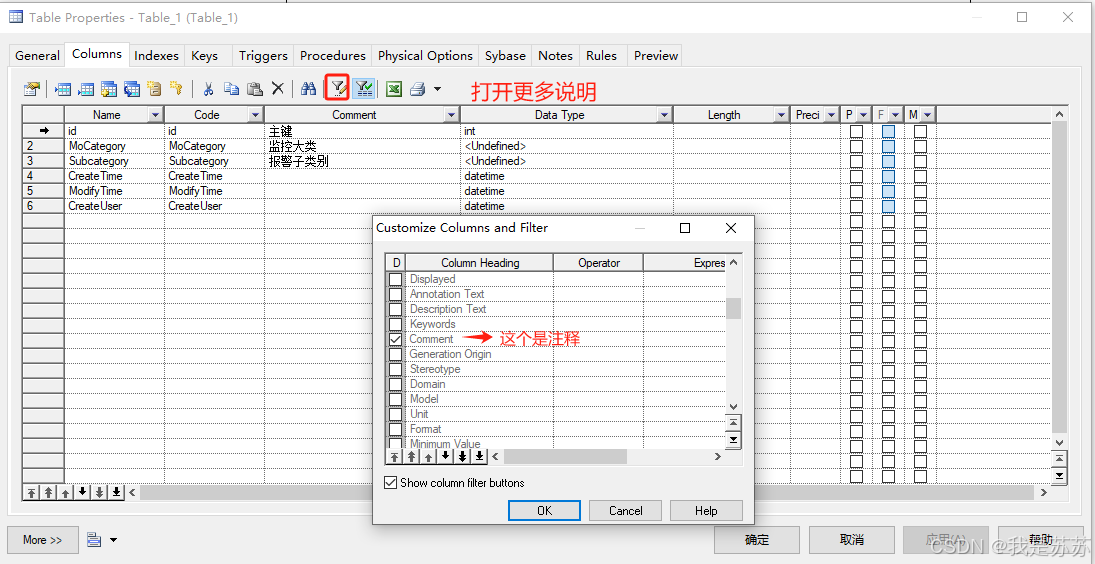This screenshot has height=564, width=1095.
Task: Jump to the dialog list's first page
Action: [x=733, y=424]
